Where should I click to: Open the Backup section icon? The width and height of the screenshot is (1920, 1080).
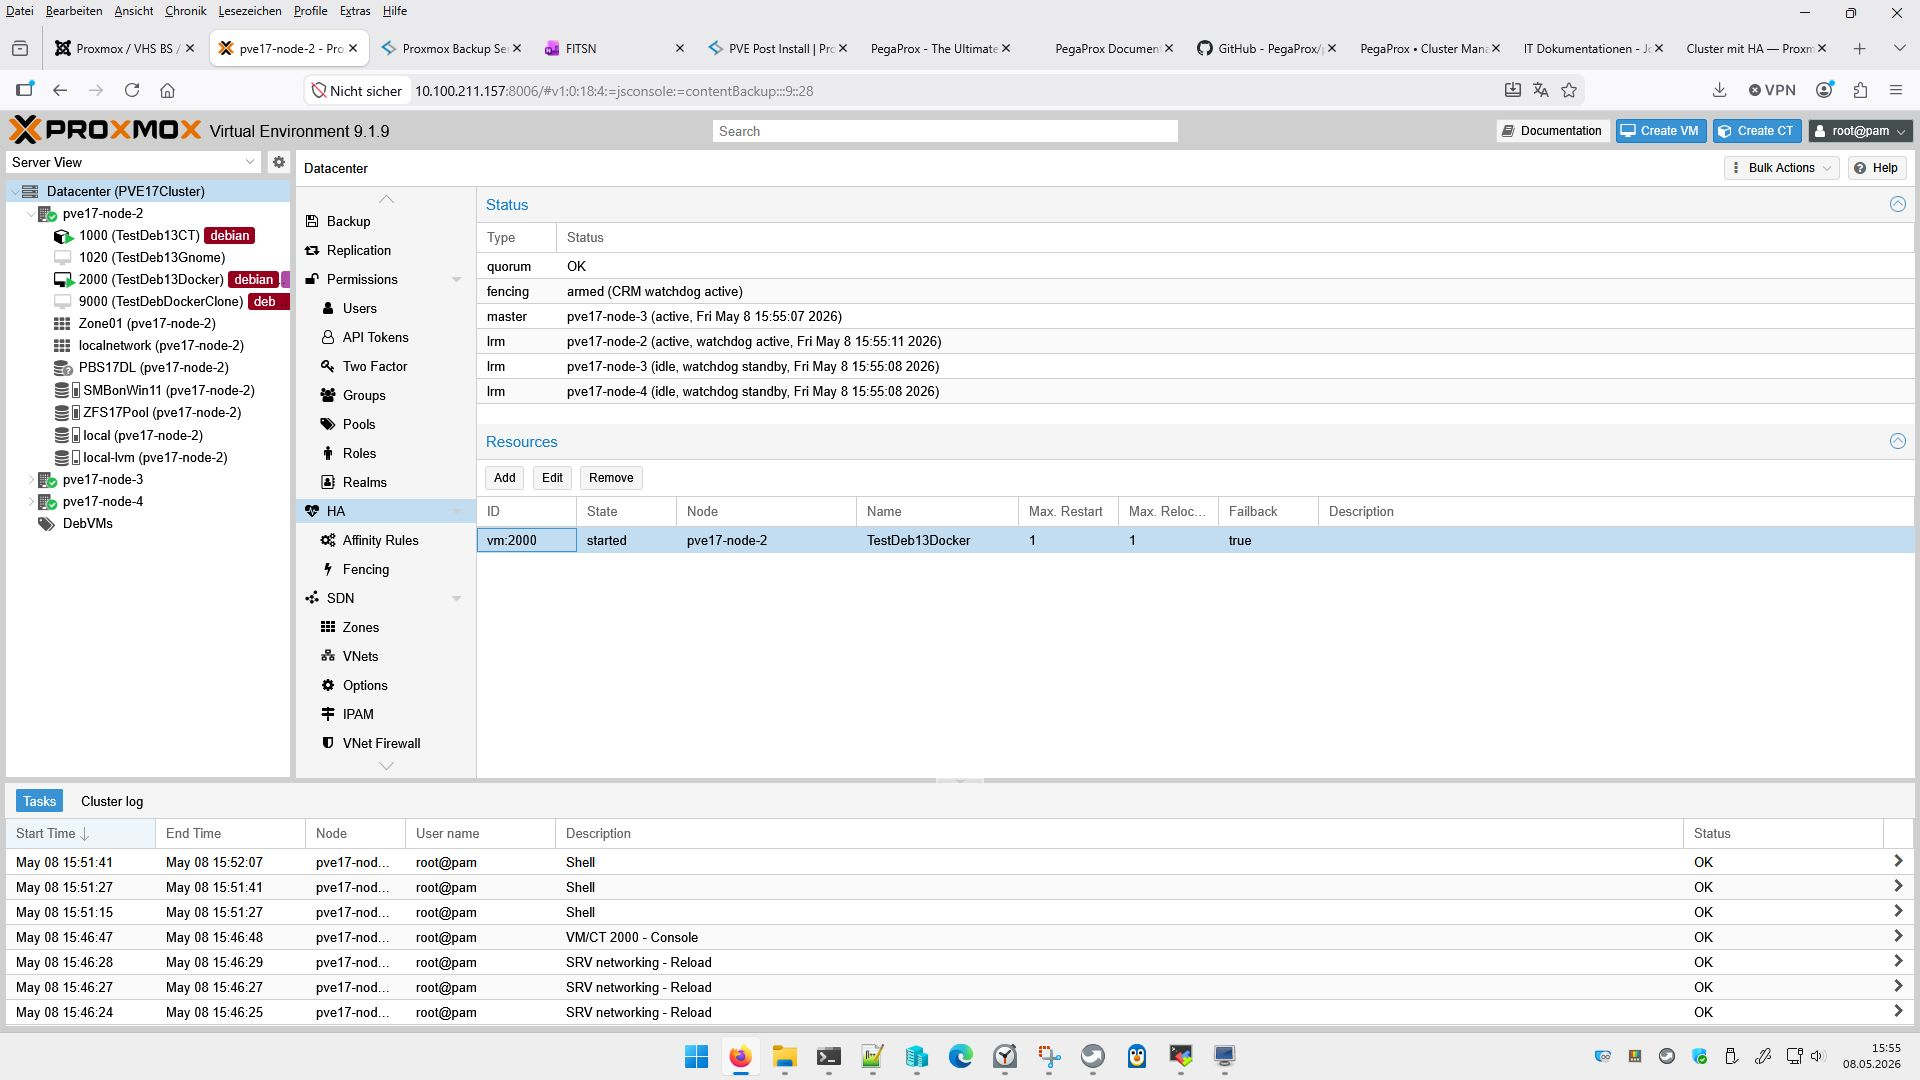pyautogui.click(x=312, y=221)
